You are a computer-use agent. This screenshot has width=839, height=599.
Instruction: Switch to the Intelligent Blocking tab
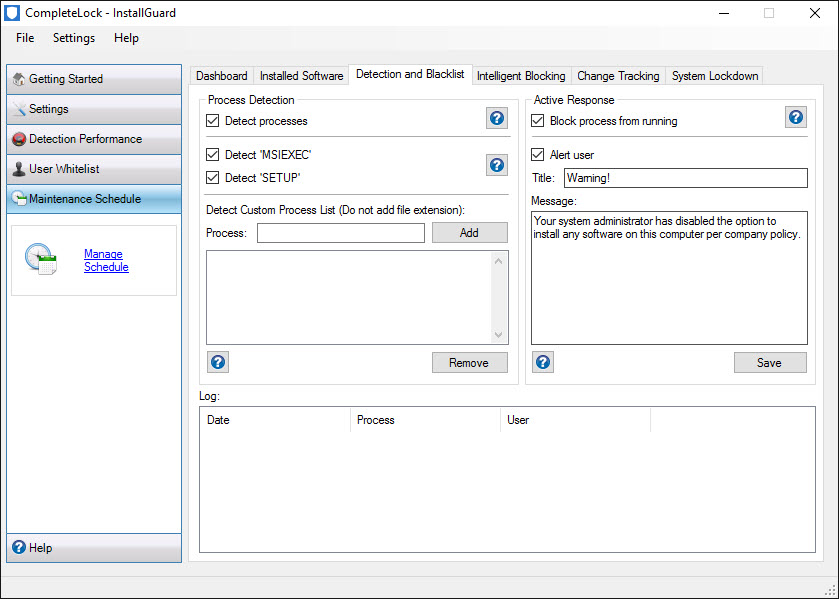click(521, 76)
